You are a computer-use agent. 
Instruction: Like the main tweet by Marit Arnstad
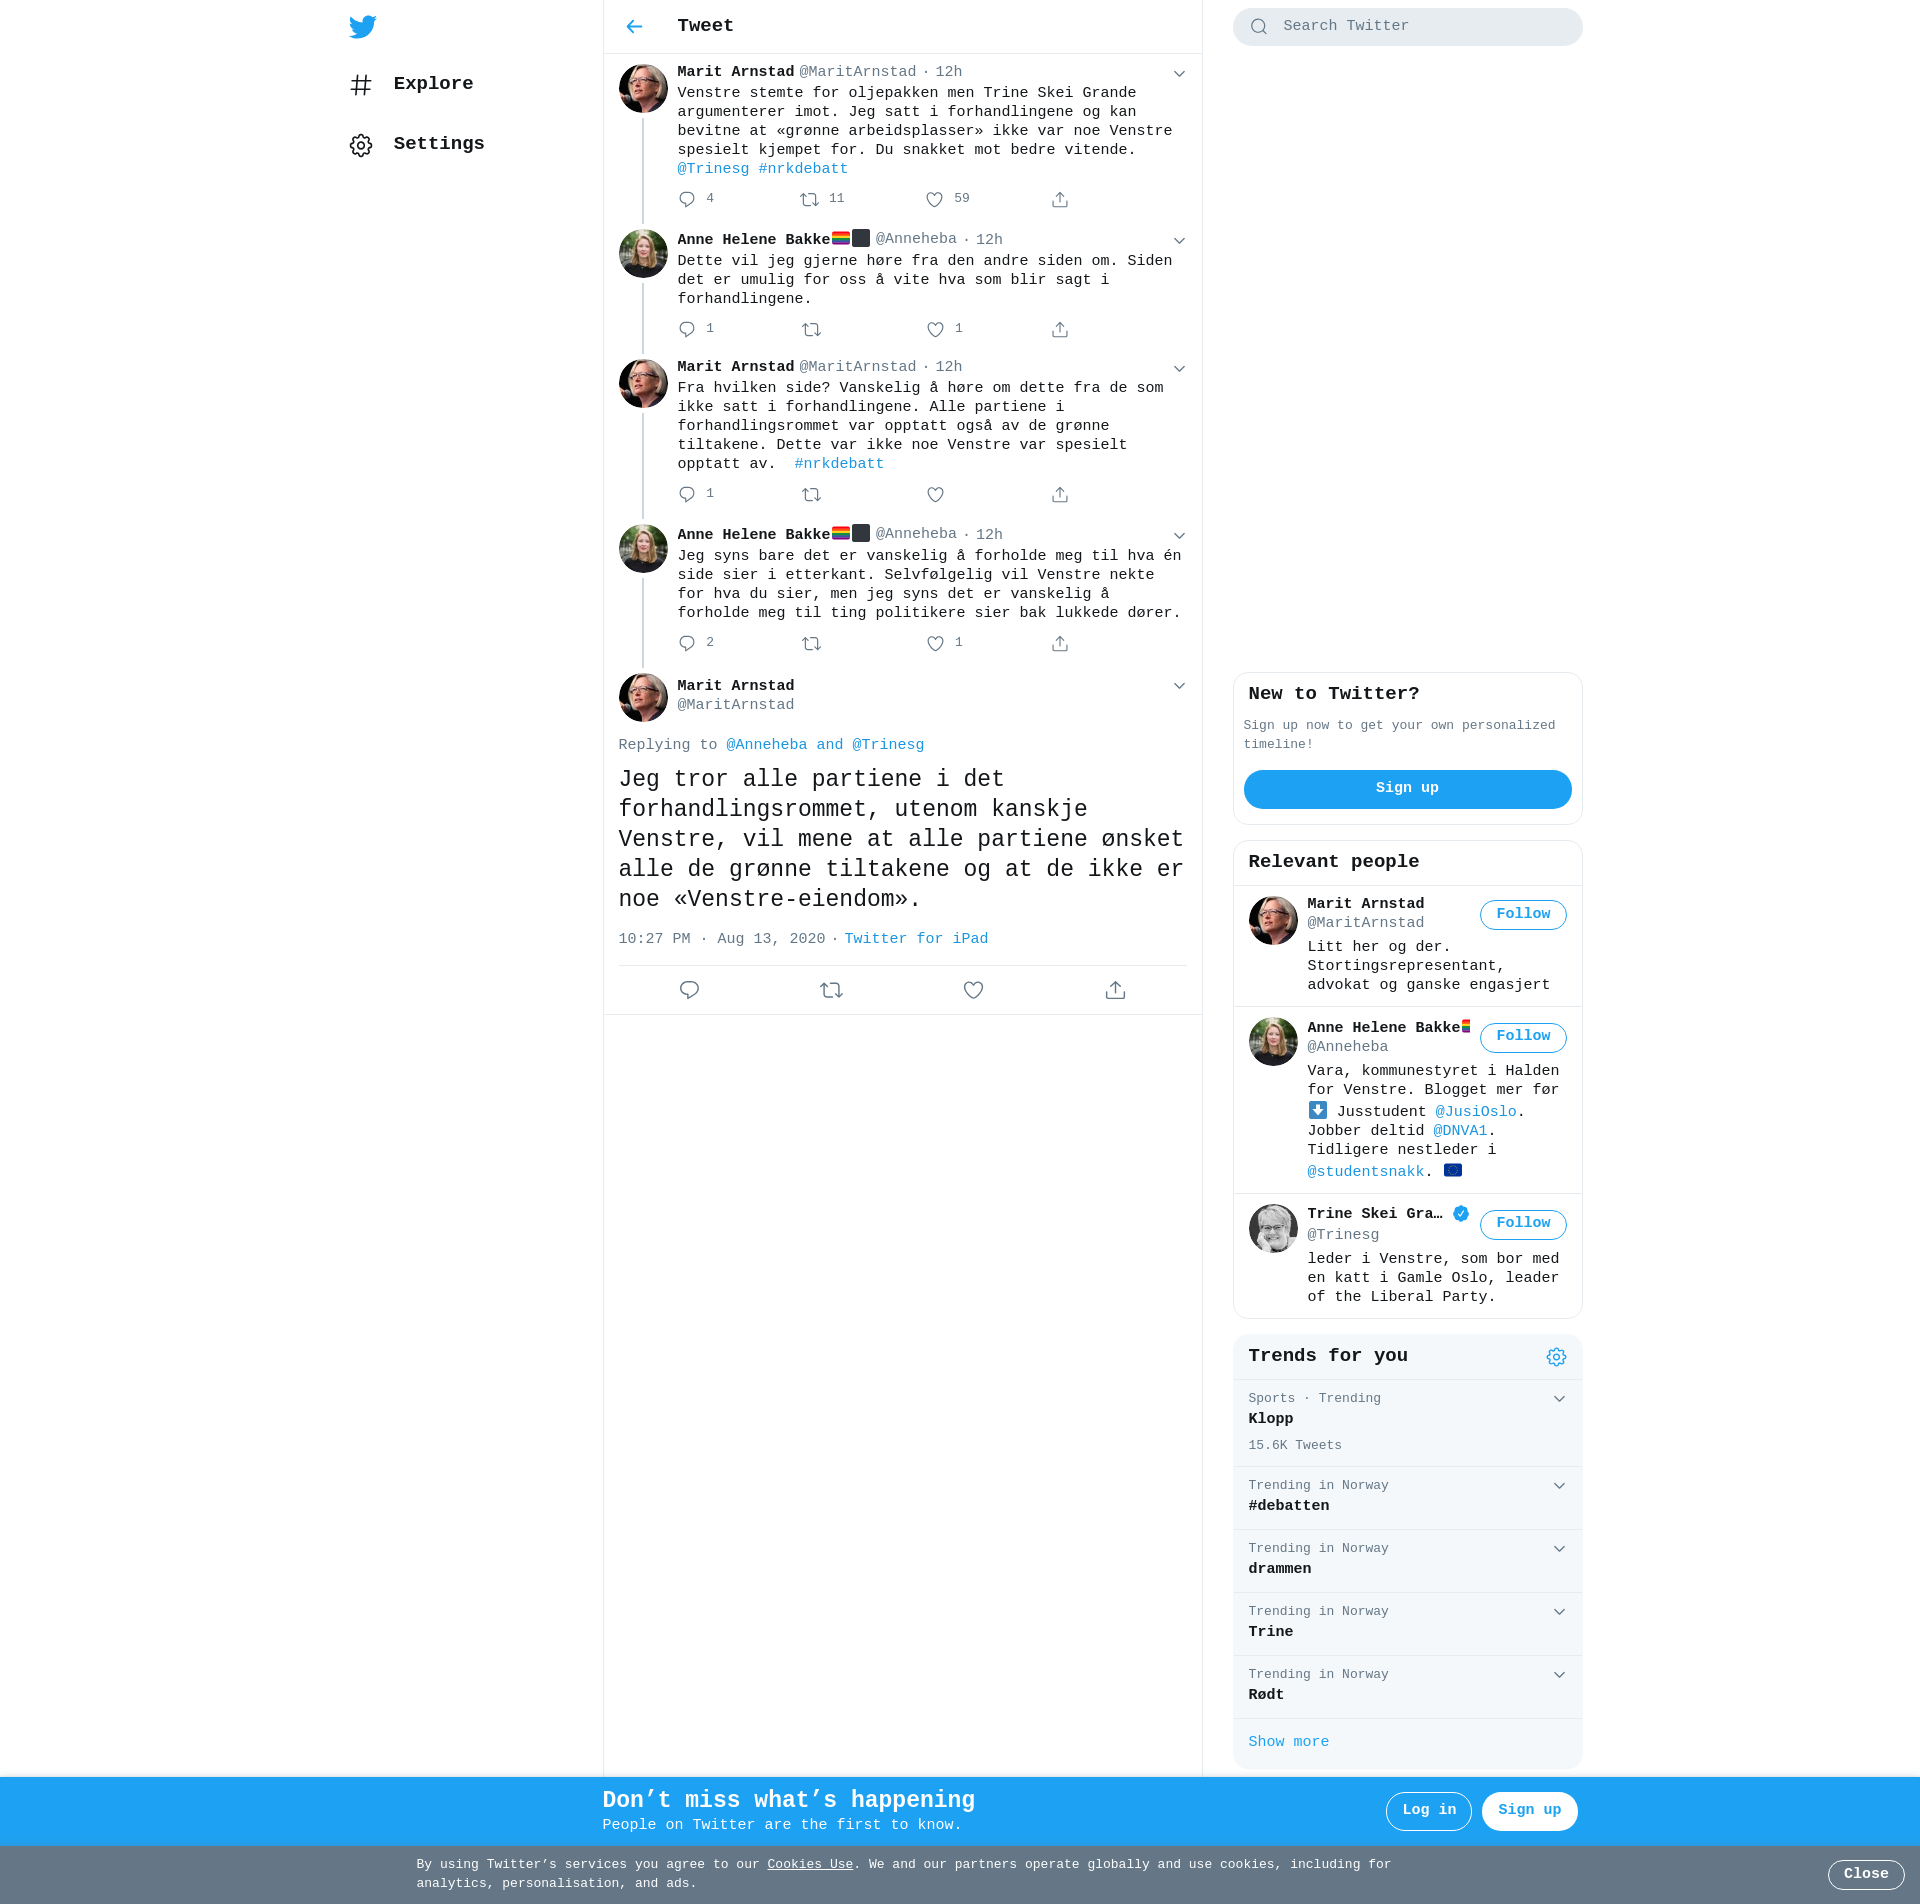coord(973,990)
